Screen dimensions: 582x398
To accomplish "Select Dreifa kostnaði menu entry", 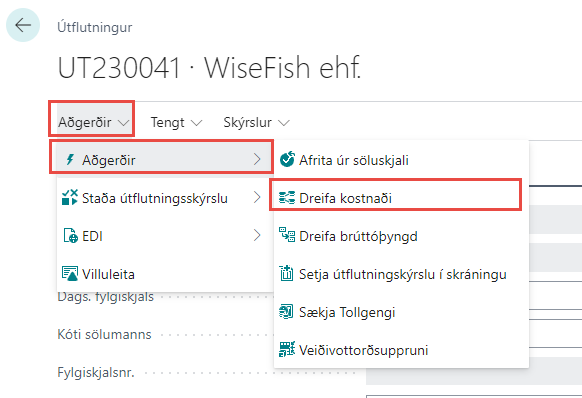I will pyautogui.click(x=396, y=198).
